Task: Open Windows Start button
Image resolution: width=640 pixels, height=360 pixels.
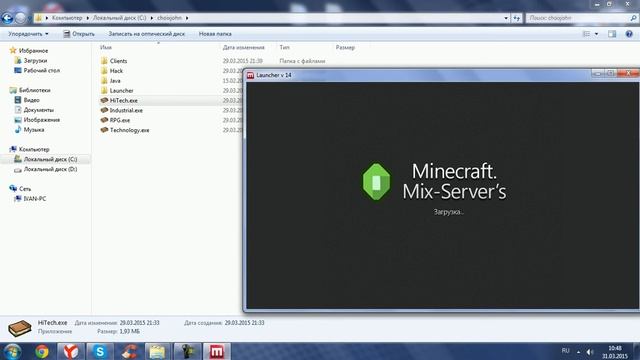Action: [12, 351]
